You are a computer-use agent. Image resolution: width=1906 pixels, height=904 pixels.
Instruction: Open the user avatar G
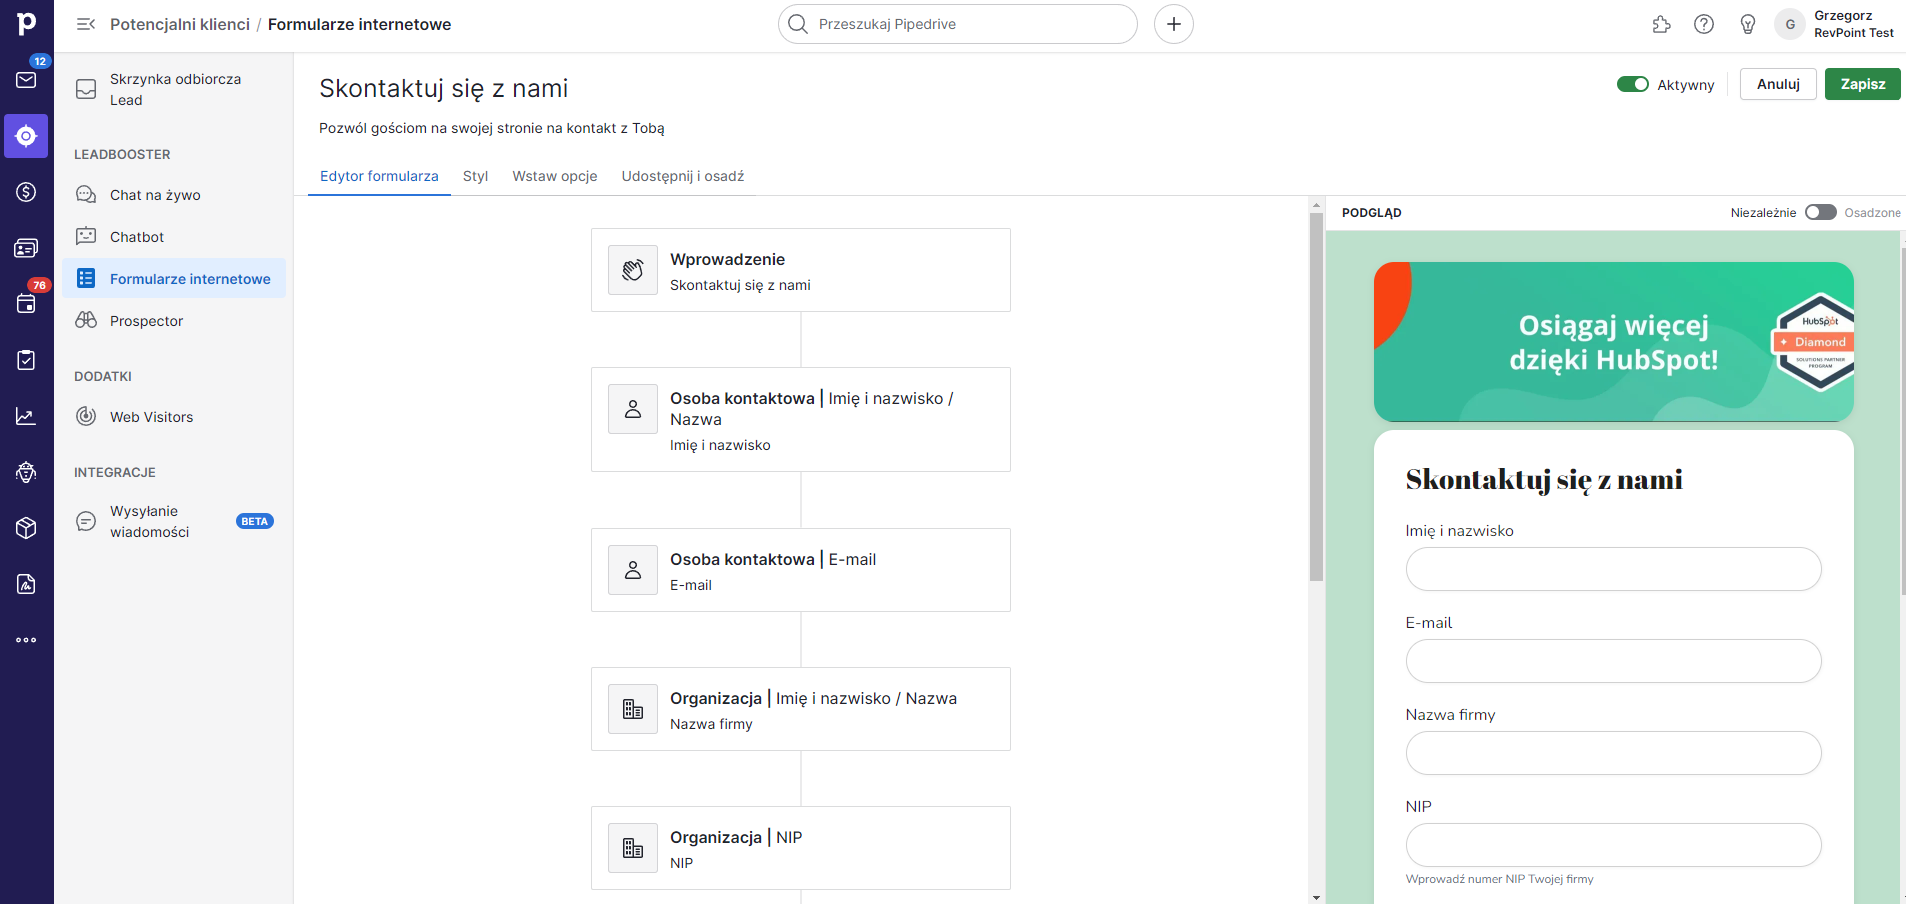coord(1790,24)
